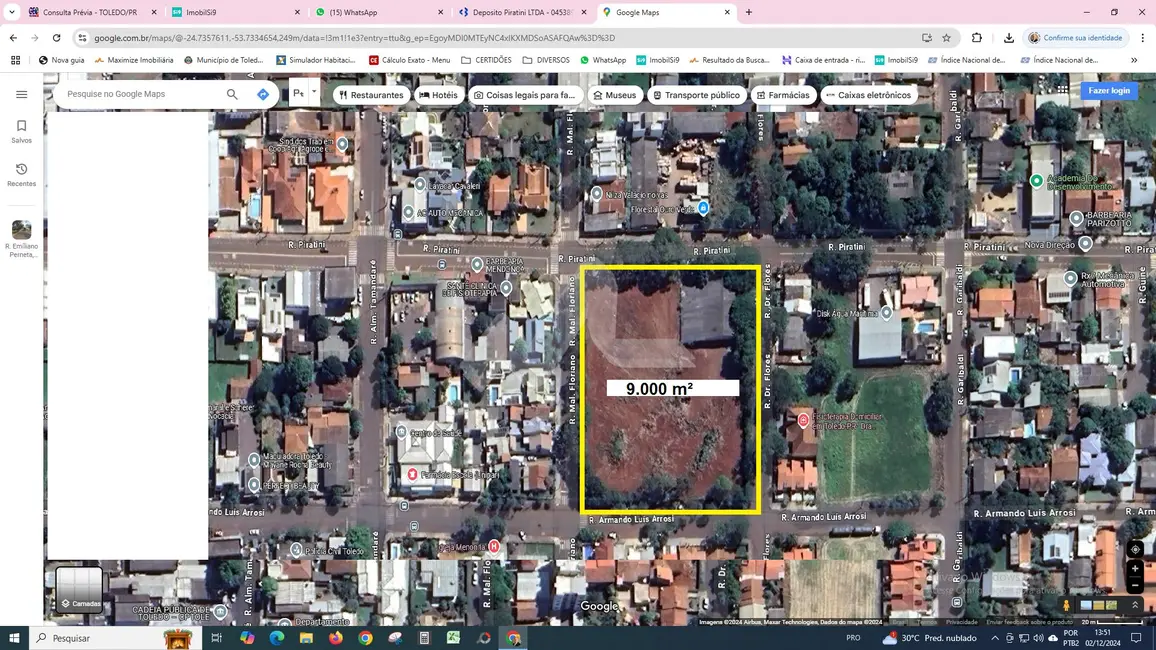Filter map by Restaurantes
This screenshot has height=650, width=1156.
click(x=370, y=95)
